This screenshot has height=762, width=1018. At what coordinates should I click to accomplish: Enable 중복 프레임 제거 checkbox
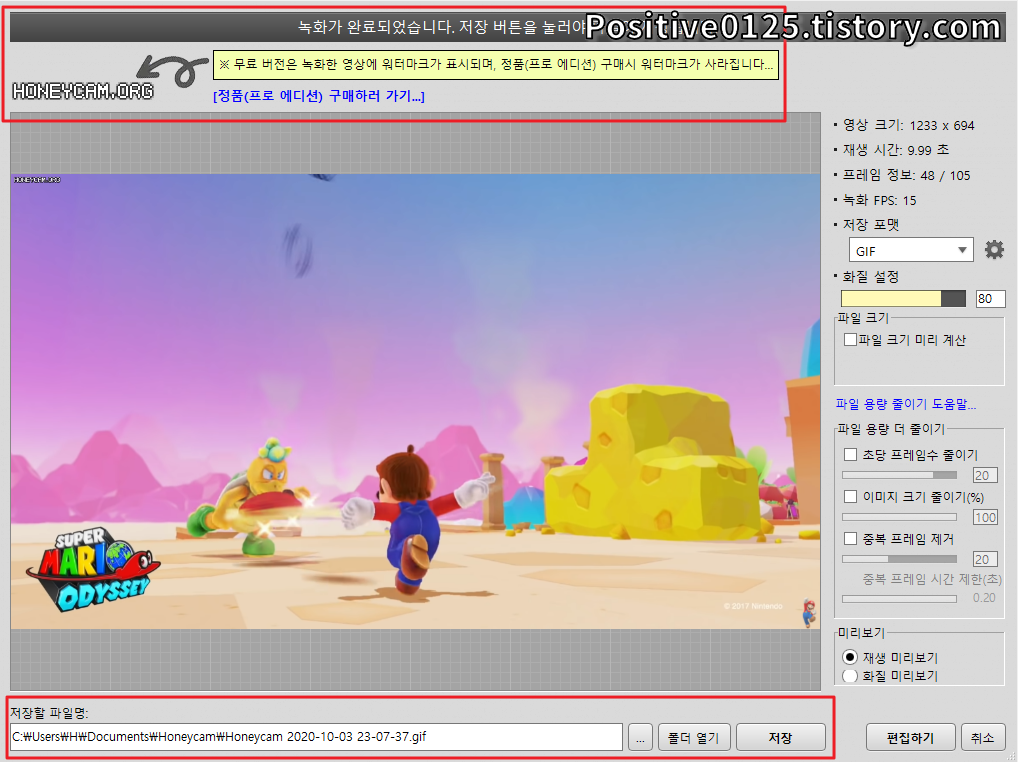click(x=850, y=539)
